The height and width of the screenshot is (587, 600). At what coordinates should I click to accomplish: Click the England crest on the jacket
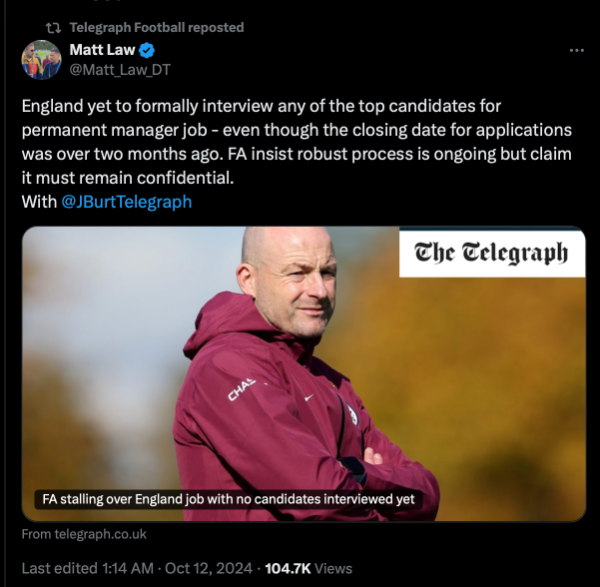pos(354,414)
